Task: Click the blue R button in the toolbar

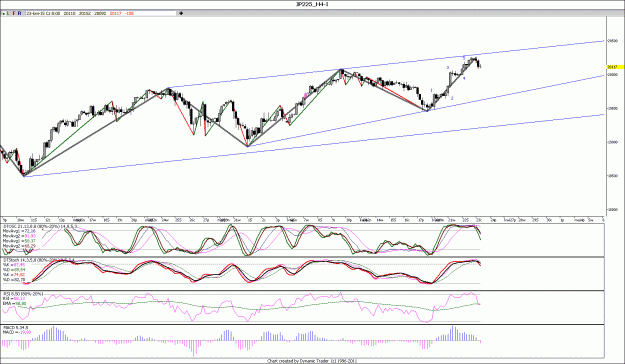Action: click(x=20, y=14)
